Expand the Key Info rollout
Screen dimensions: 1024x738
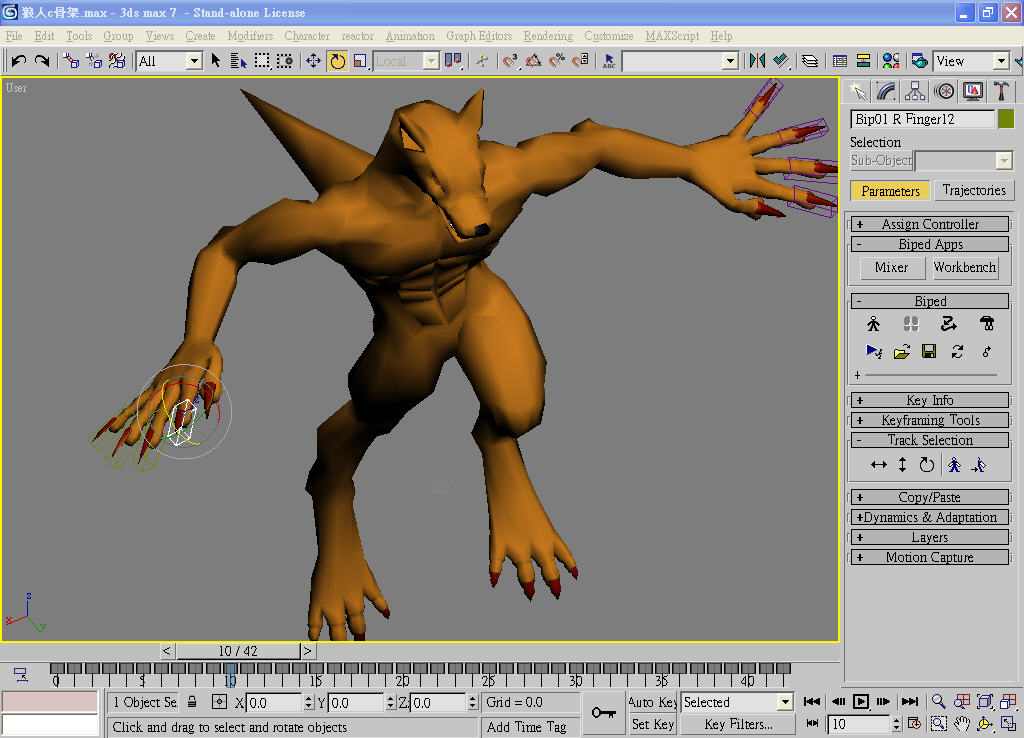pyautogui.click(x=929, y=400)
